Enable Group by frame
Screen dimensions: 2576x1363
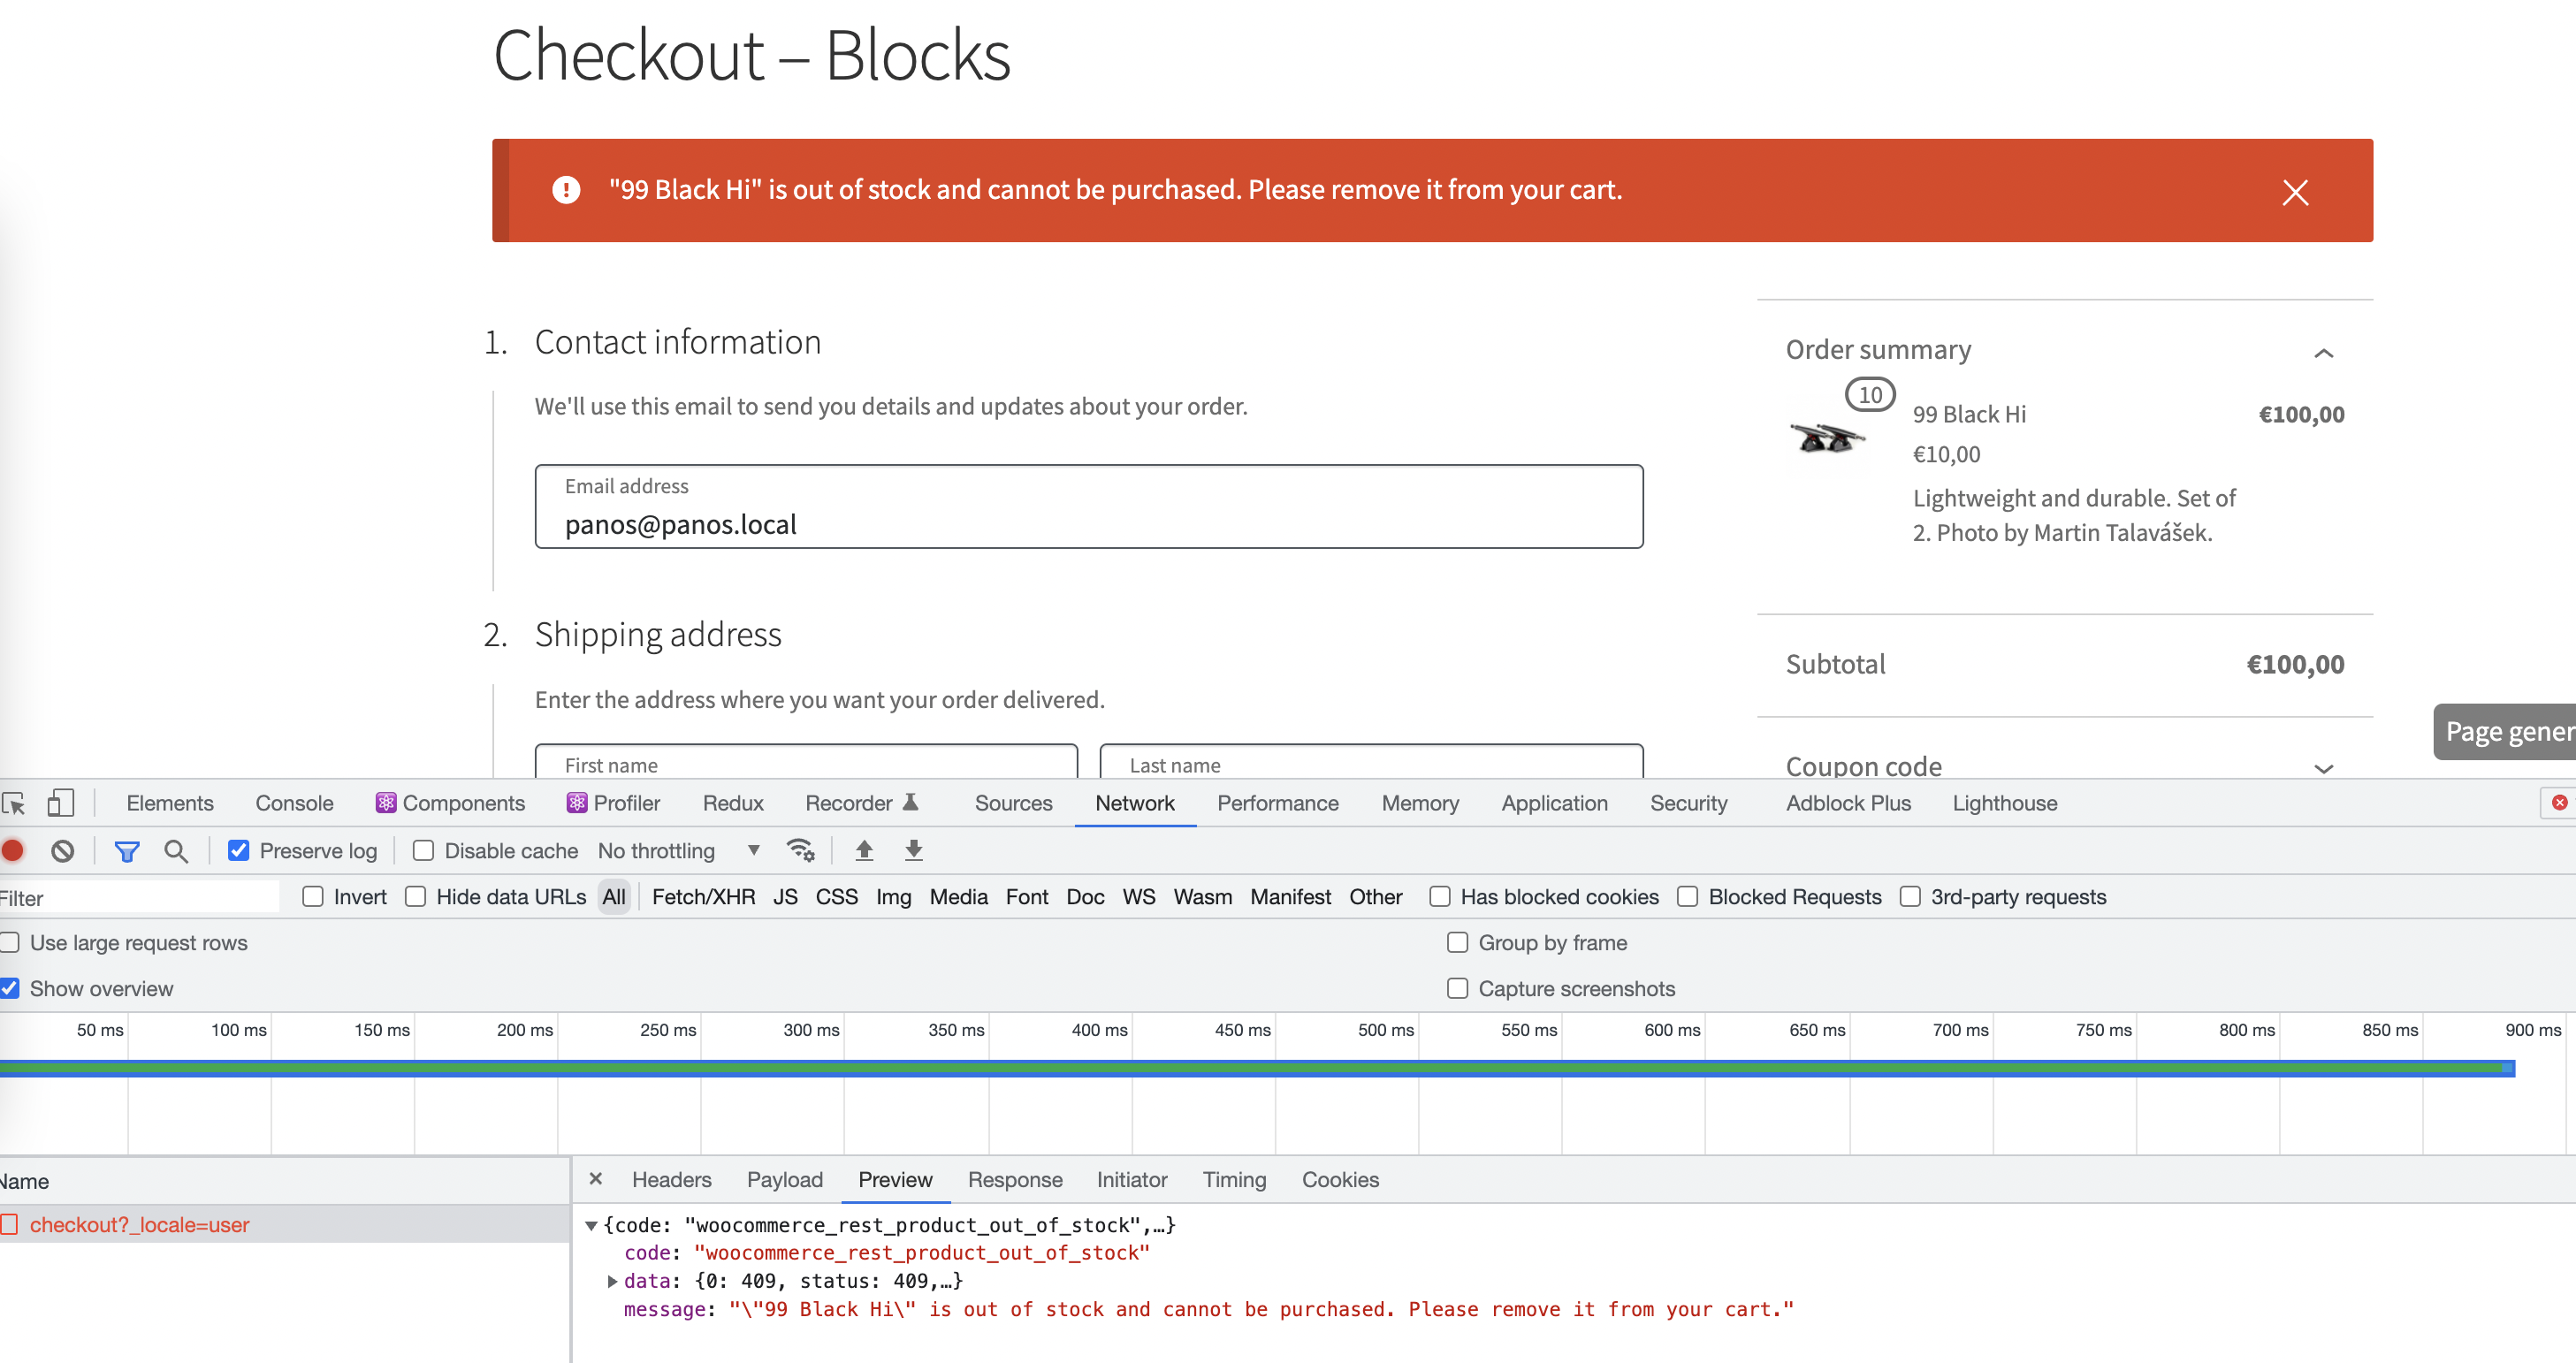1457,942
